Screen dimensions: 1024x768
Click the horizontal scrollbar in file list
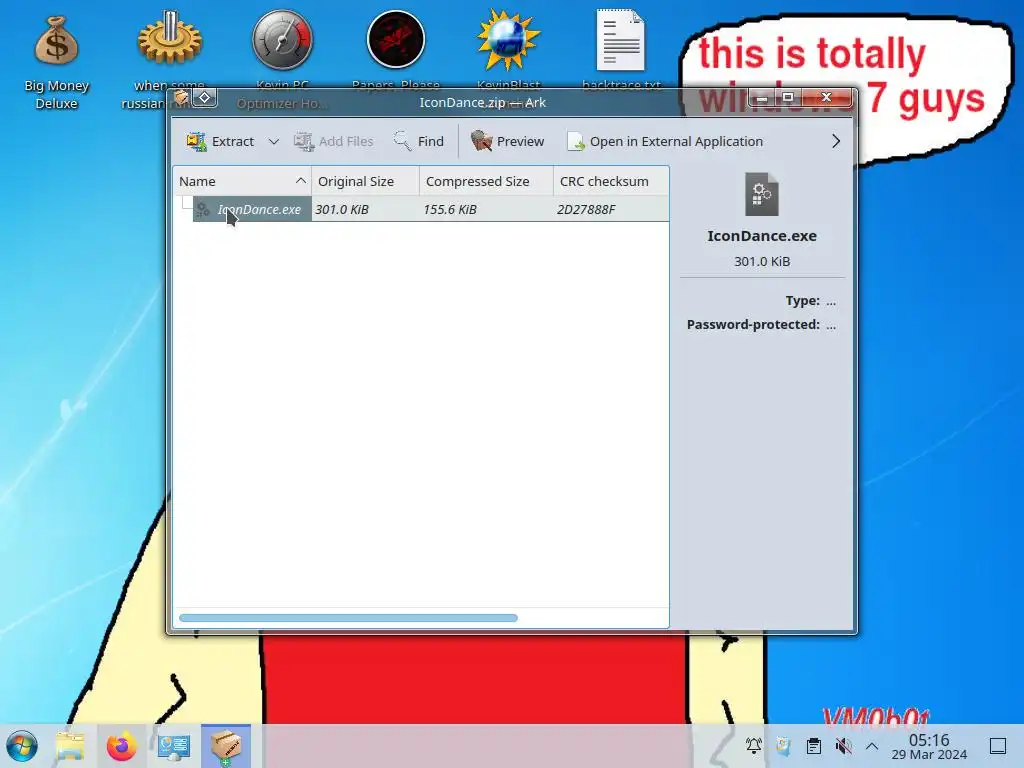click(348, 618)
